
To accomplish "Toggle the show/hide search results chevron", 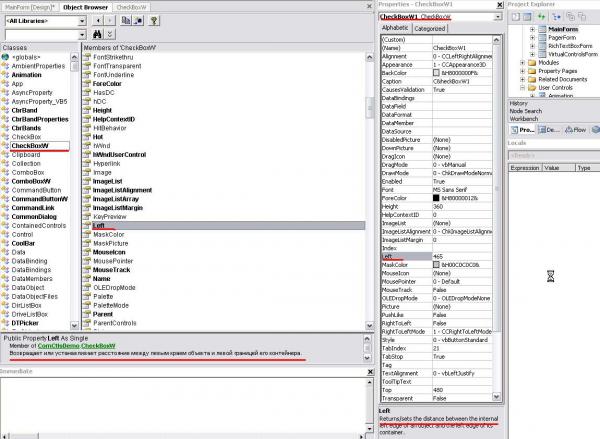I will (109, 34).
